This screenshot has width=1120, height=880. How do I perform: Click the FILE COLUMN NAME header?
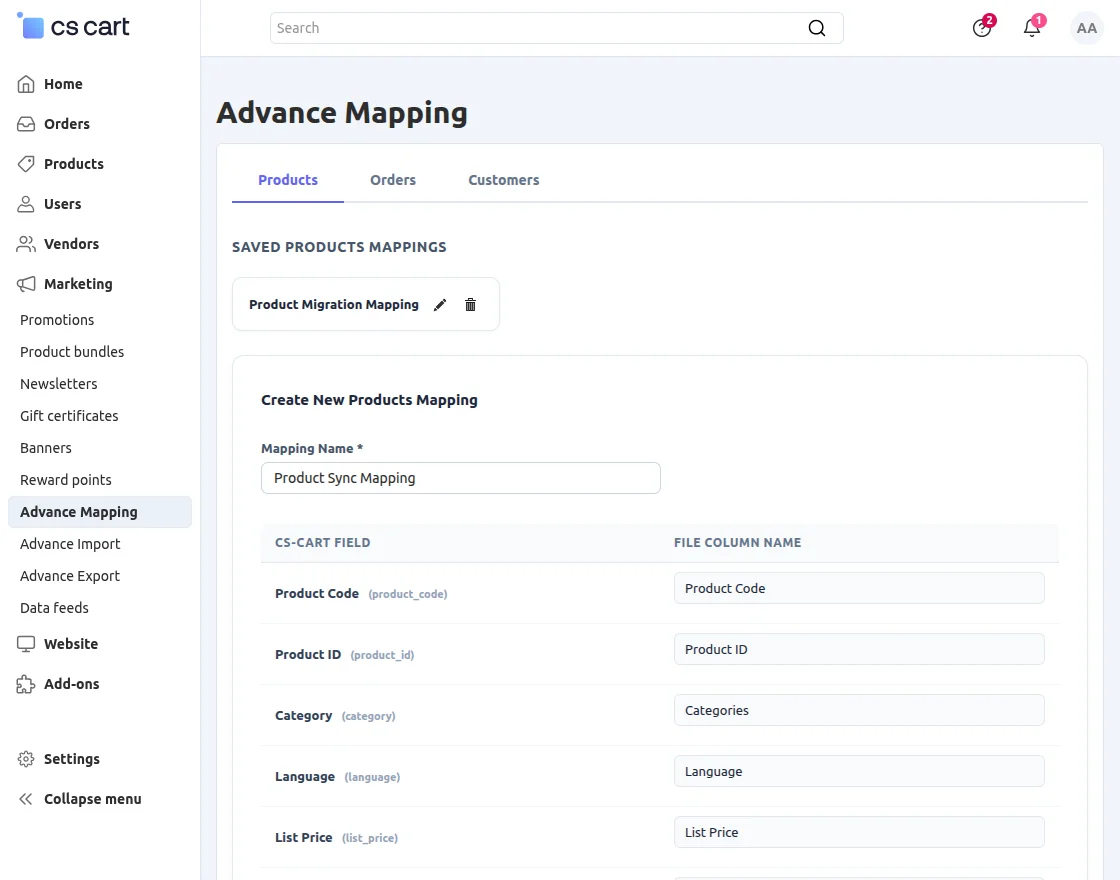tap(738, 543)
